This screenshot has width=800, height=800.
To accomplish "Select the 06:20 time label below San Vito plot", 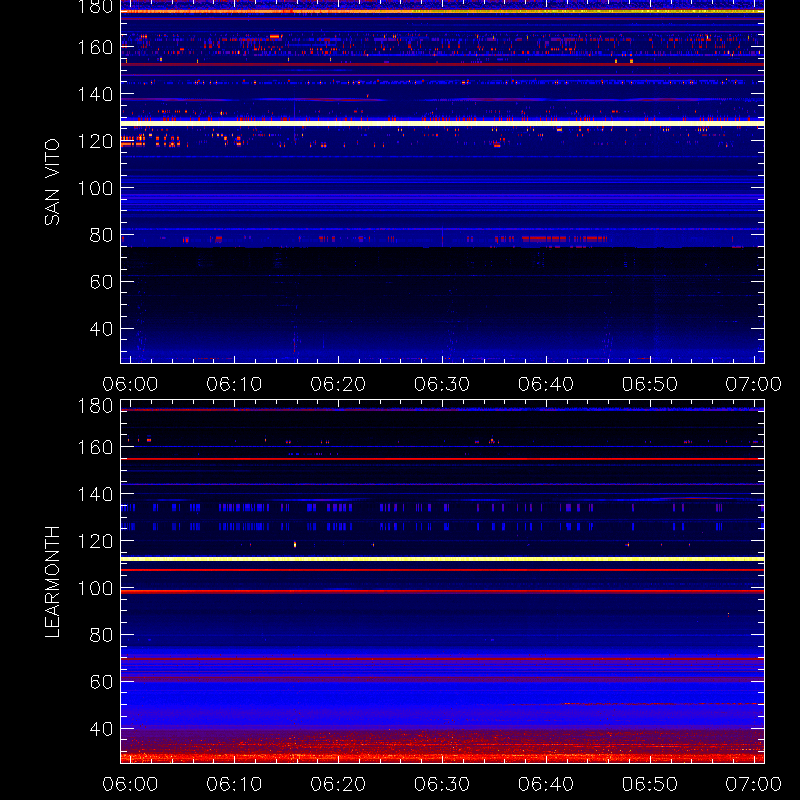I will coord(338,384).
